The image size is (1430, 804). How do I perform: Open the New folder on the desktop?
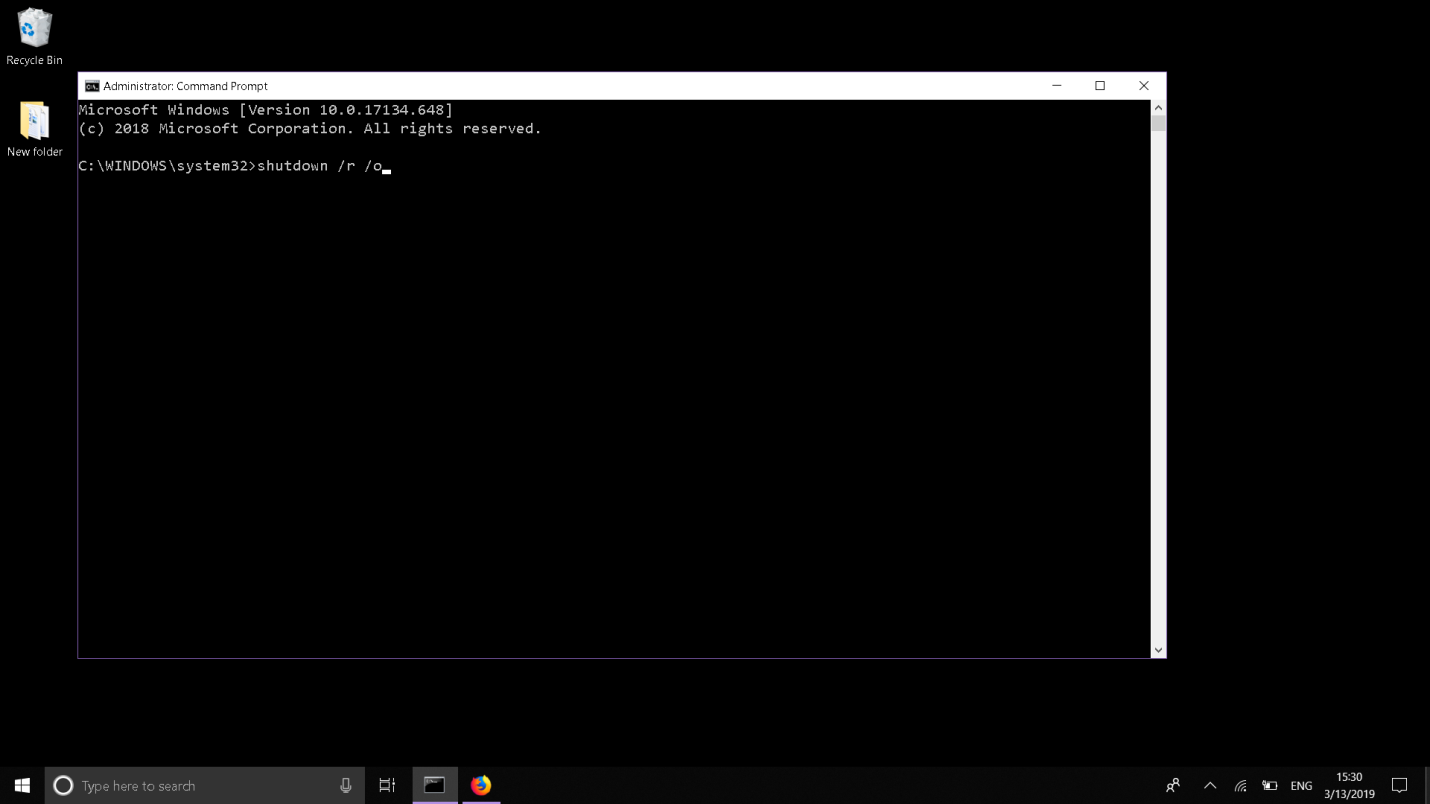34,122
